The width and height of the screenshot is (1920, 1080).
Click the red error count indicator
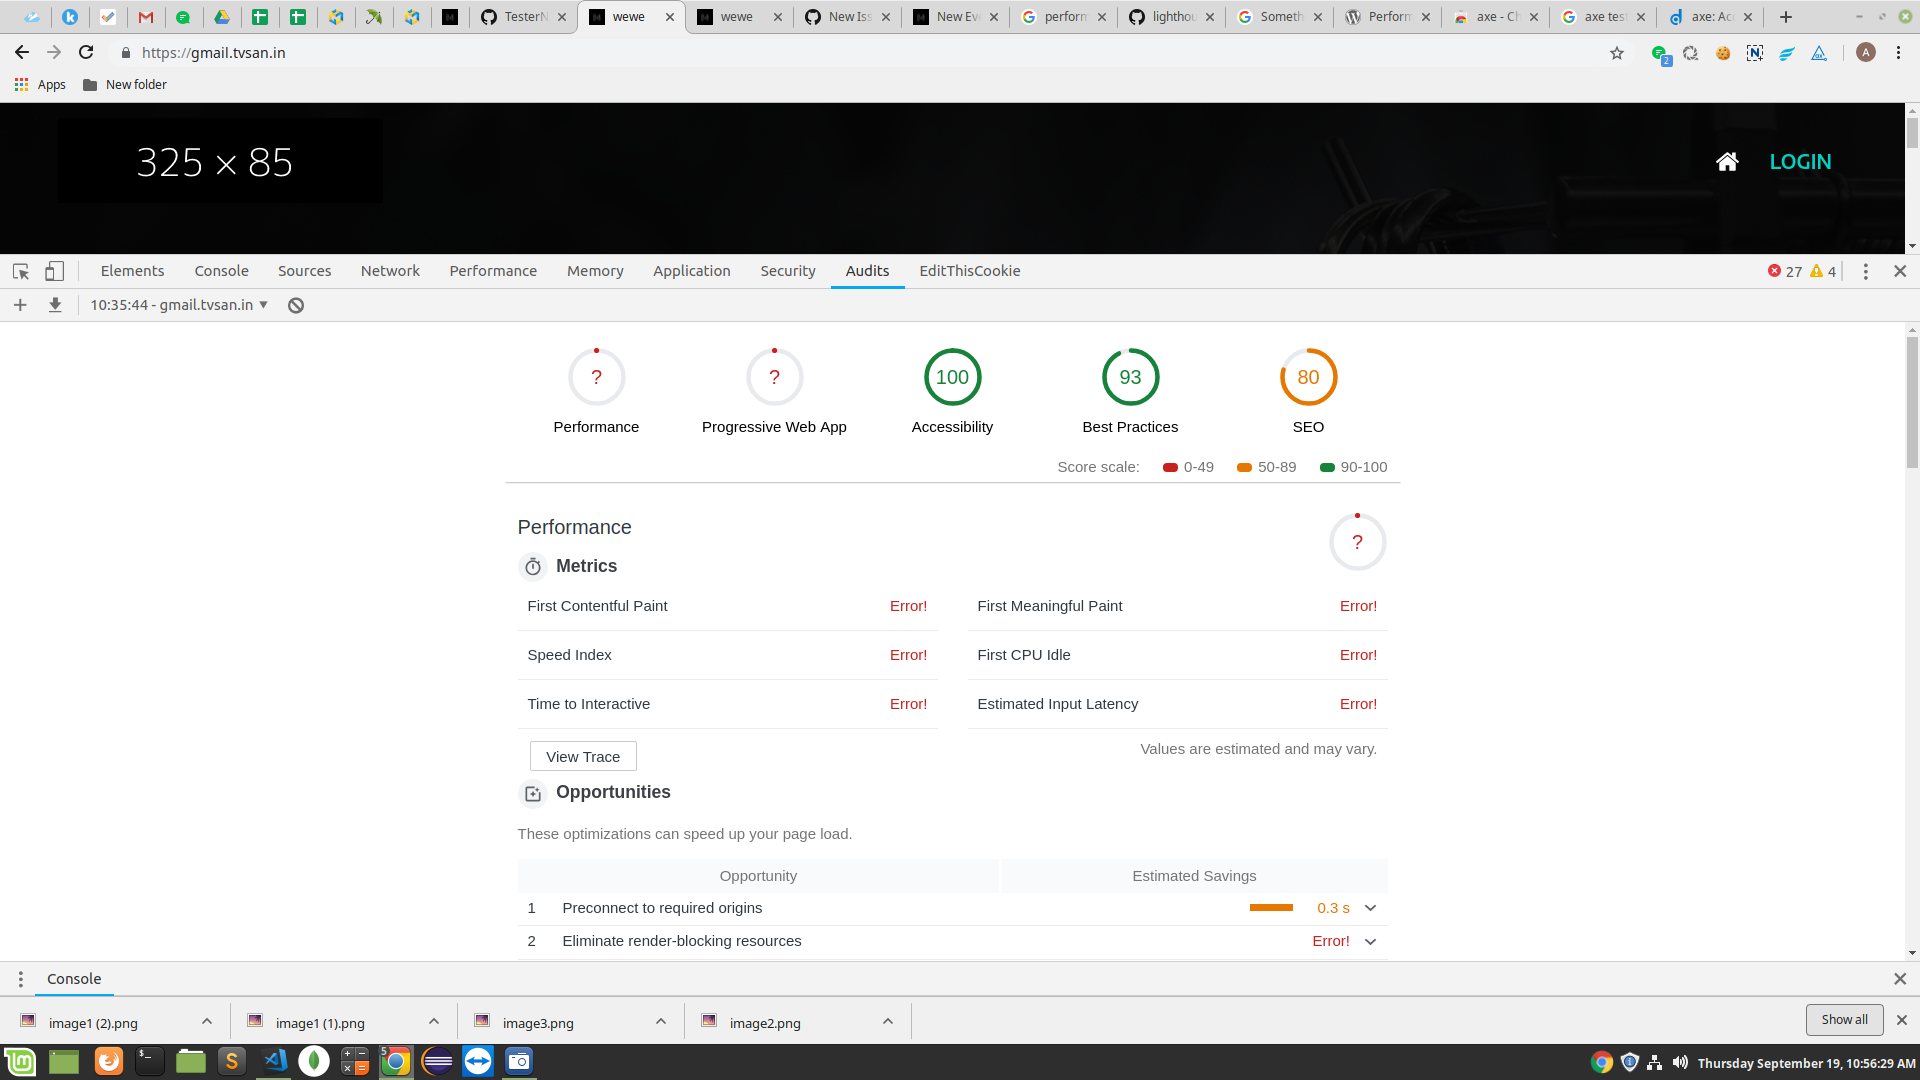[1784, 271]
